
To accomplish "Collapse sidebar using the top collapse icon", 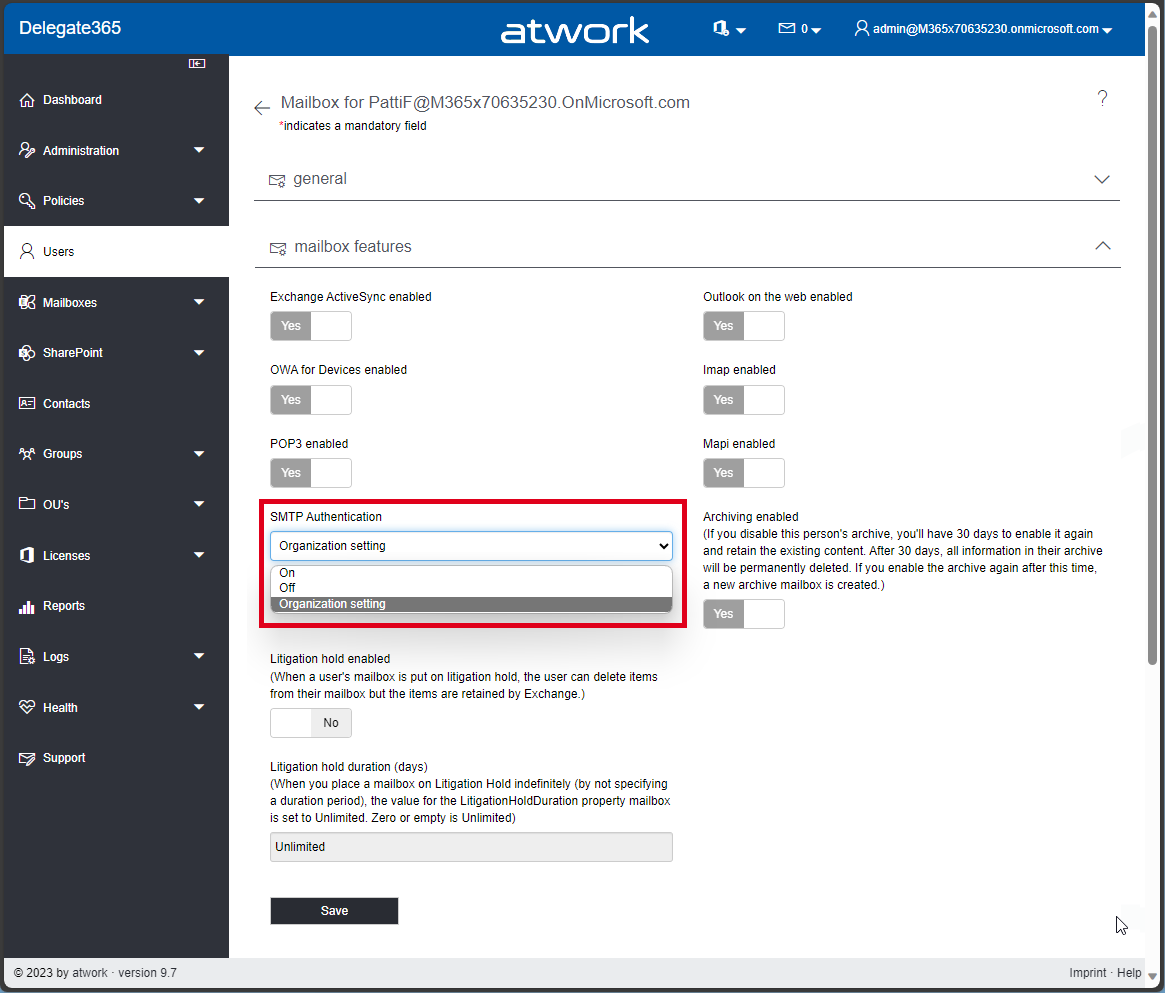I will pos(197,64).
